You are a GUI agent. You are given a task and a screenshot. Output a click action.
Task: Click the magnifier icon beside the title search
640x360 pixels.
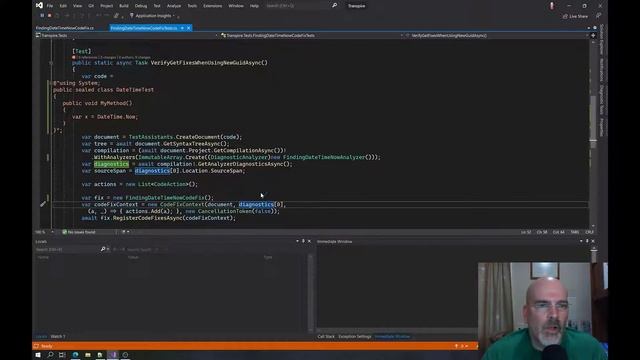(x=334, y=6)
